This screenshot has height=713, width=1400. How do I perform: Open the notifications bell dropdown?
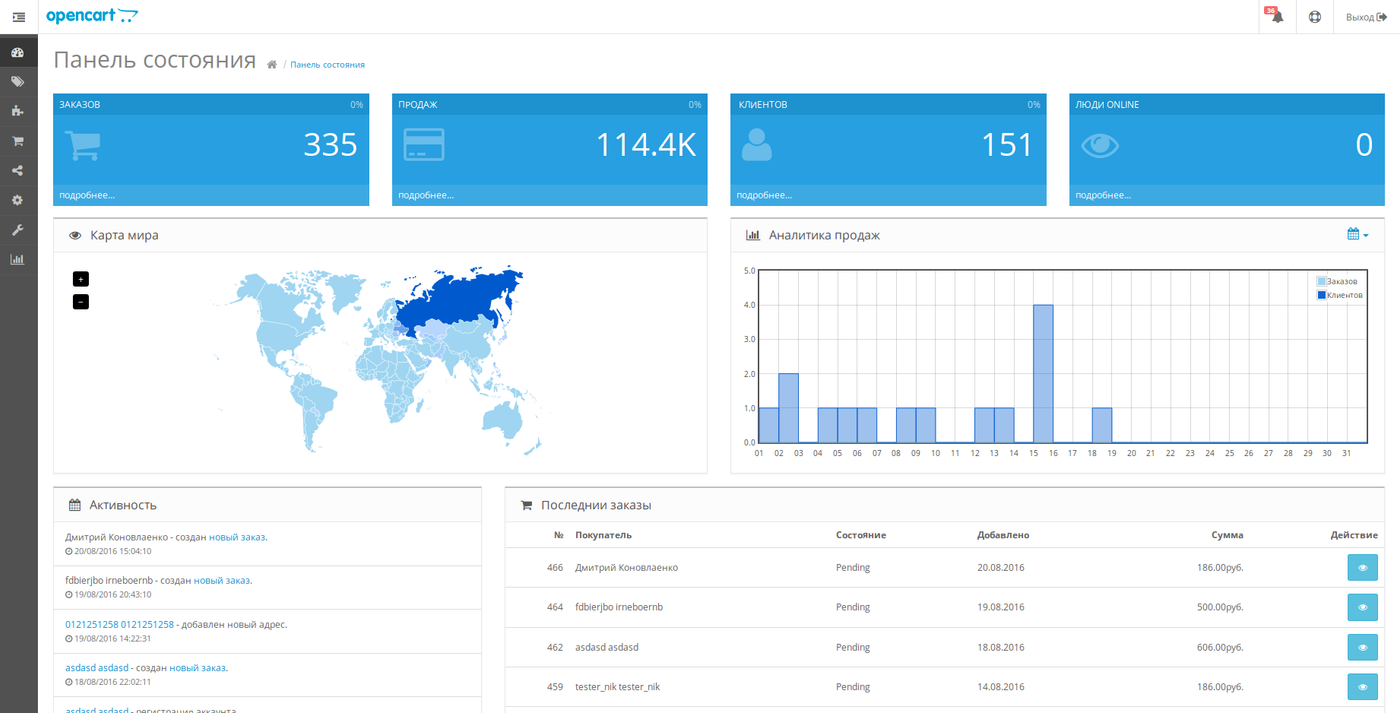tap(1277, 17)
